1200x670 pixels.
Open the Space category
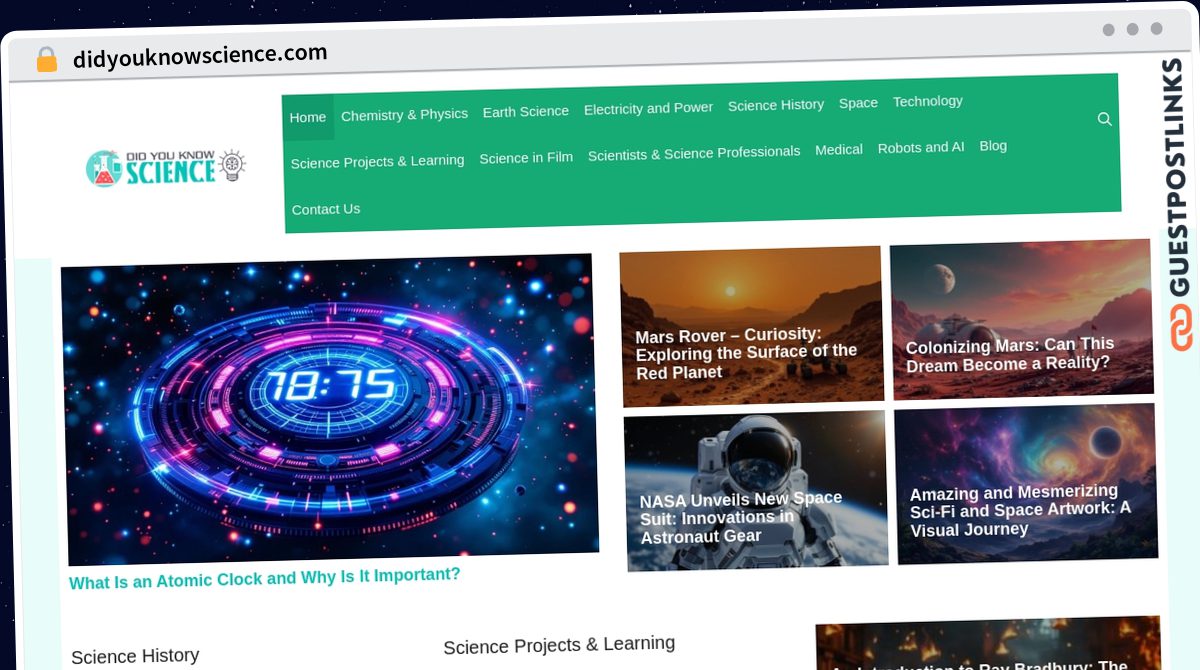pos(858,103)
